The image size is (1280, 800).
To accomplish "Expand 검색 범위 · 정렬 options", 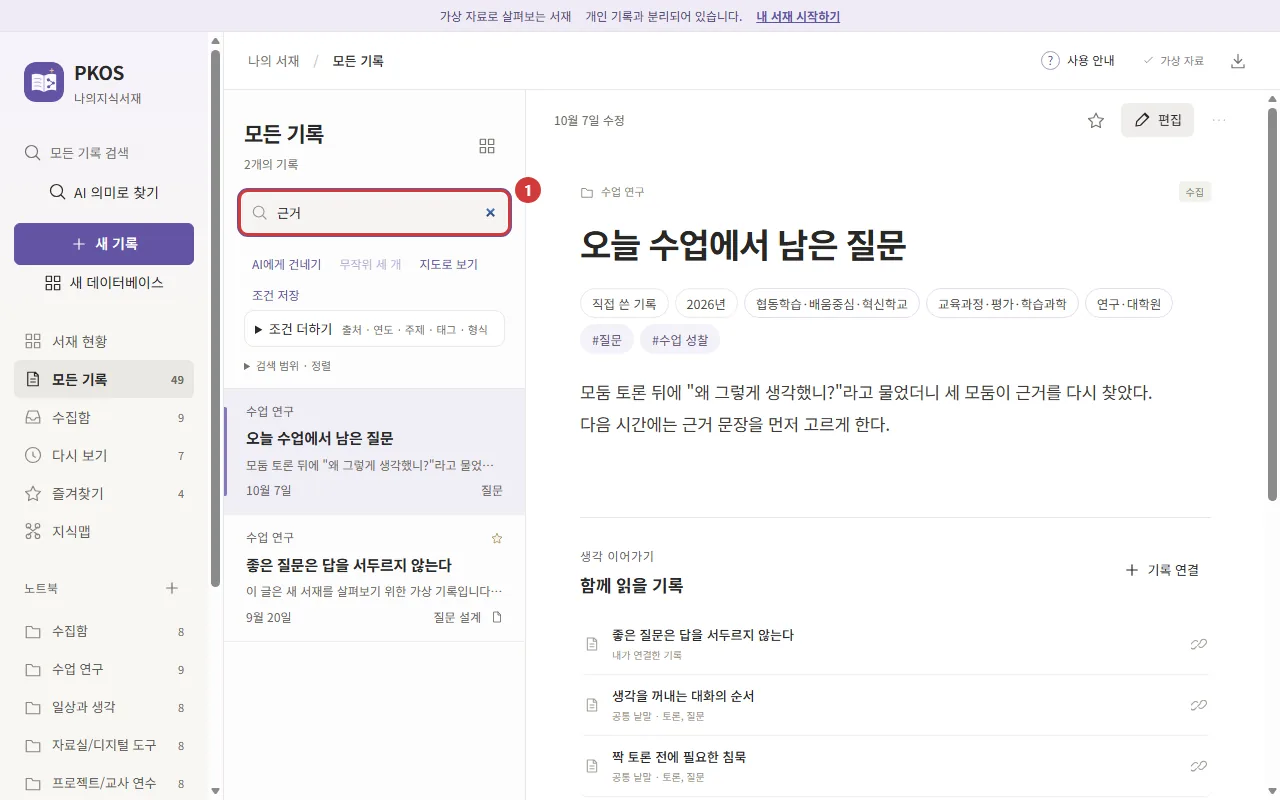I will tap(287, 366).
